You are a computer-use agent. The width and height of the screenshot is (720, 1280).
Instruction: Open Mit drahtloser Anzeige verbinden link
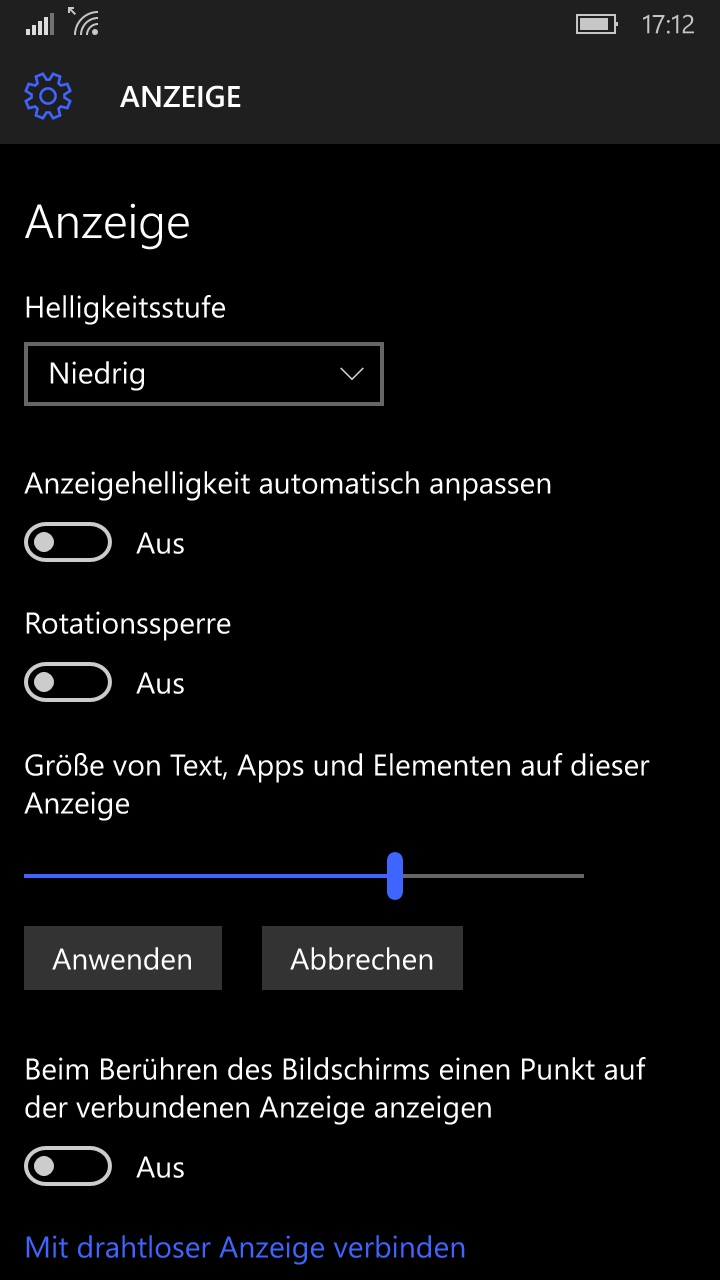point(245,1247)
